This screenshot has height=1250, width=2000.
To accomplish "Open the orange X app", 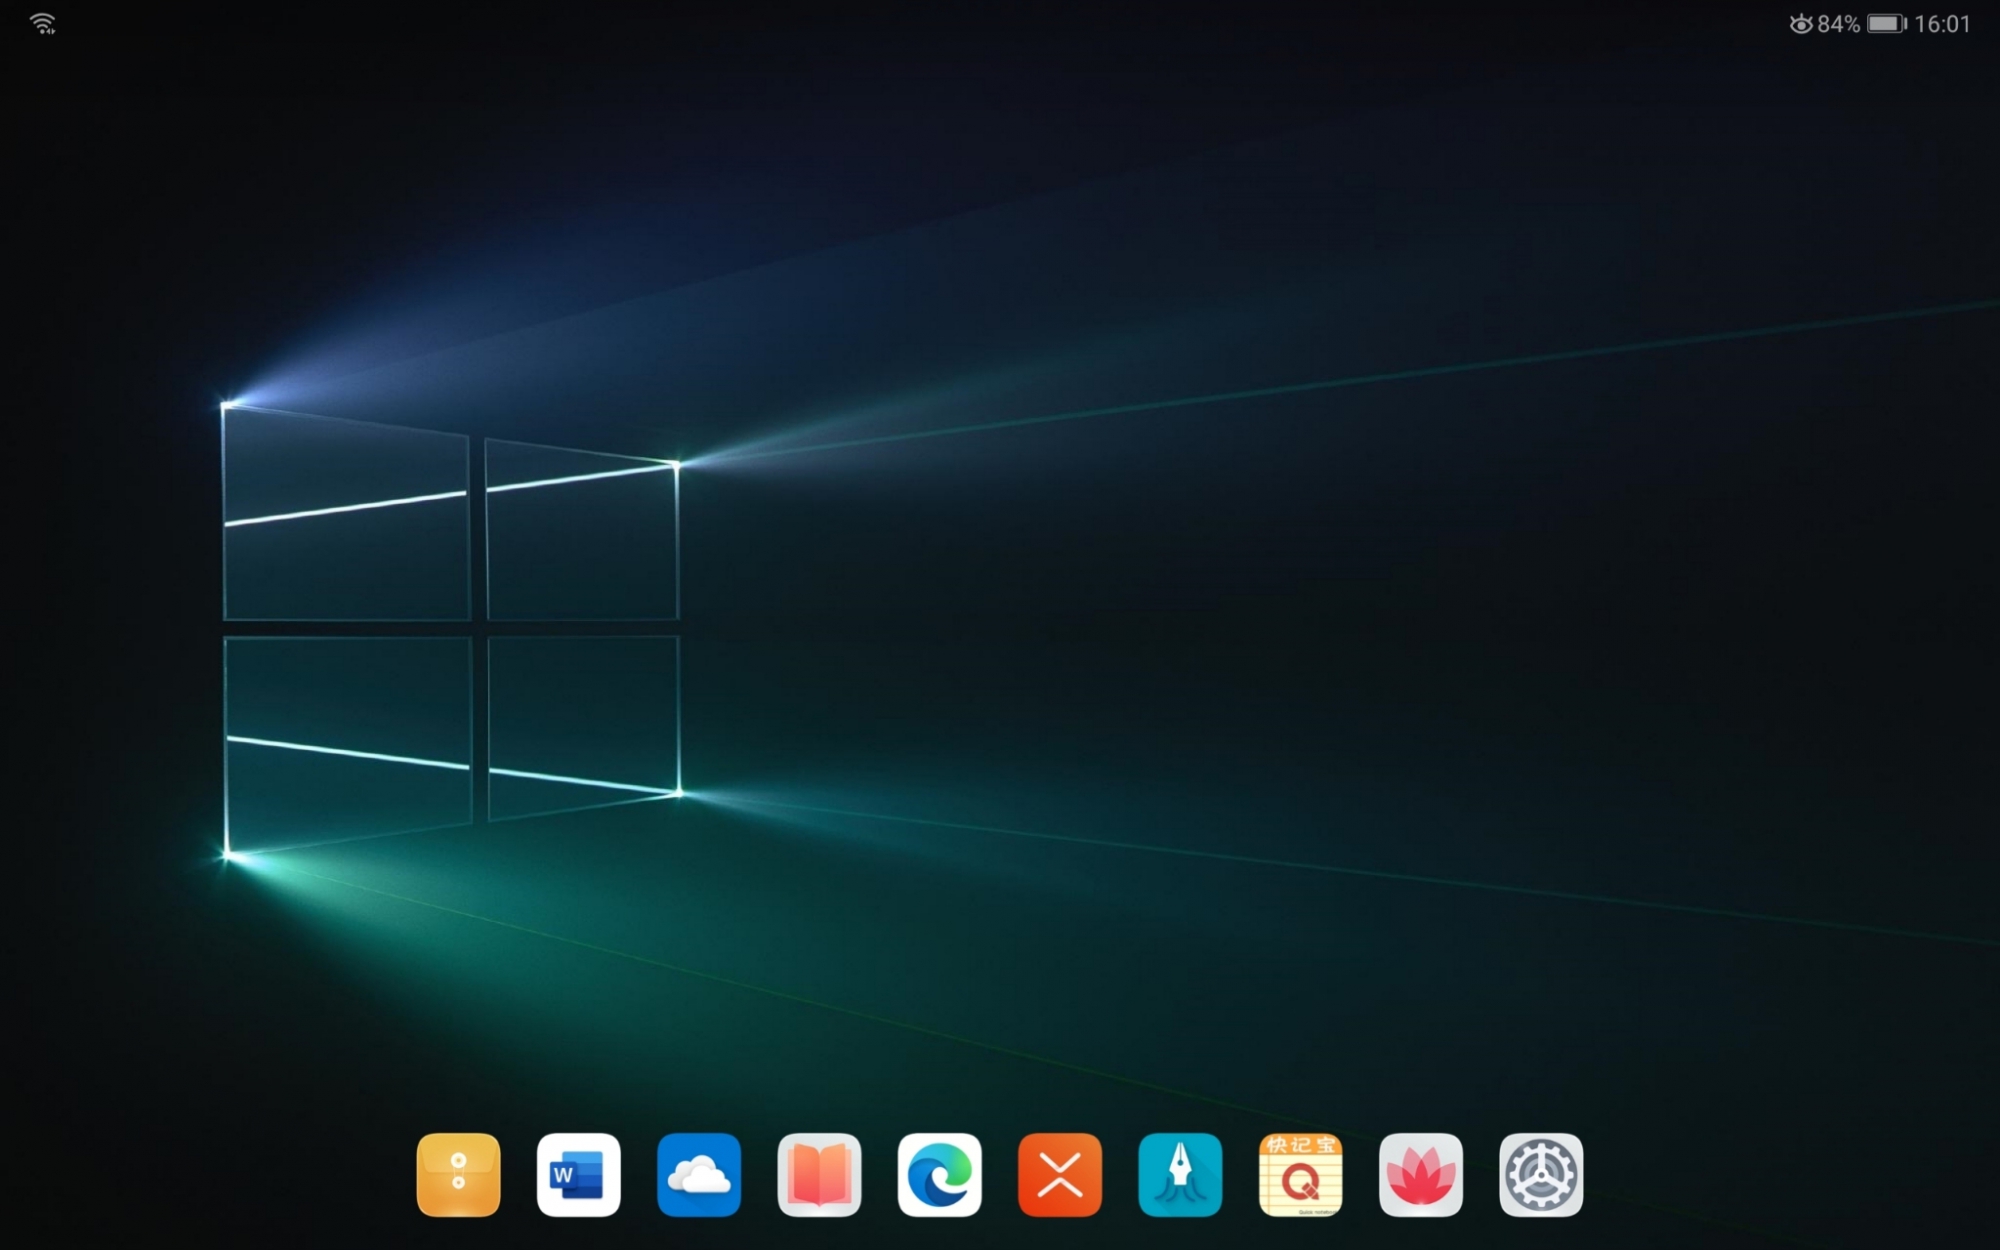I will pos(1060,1175).
